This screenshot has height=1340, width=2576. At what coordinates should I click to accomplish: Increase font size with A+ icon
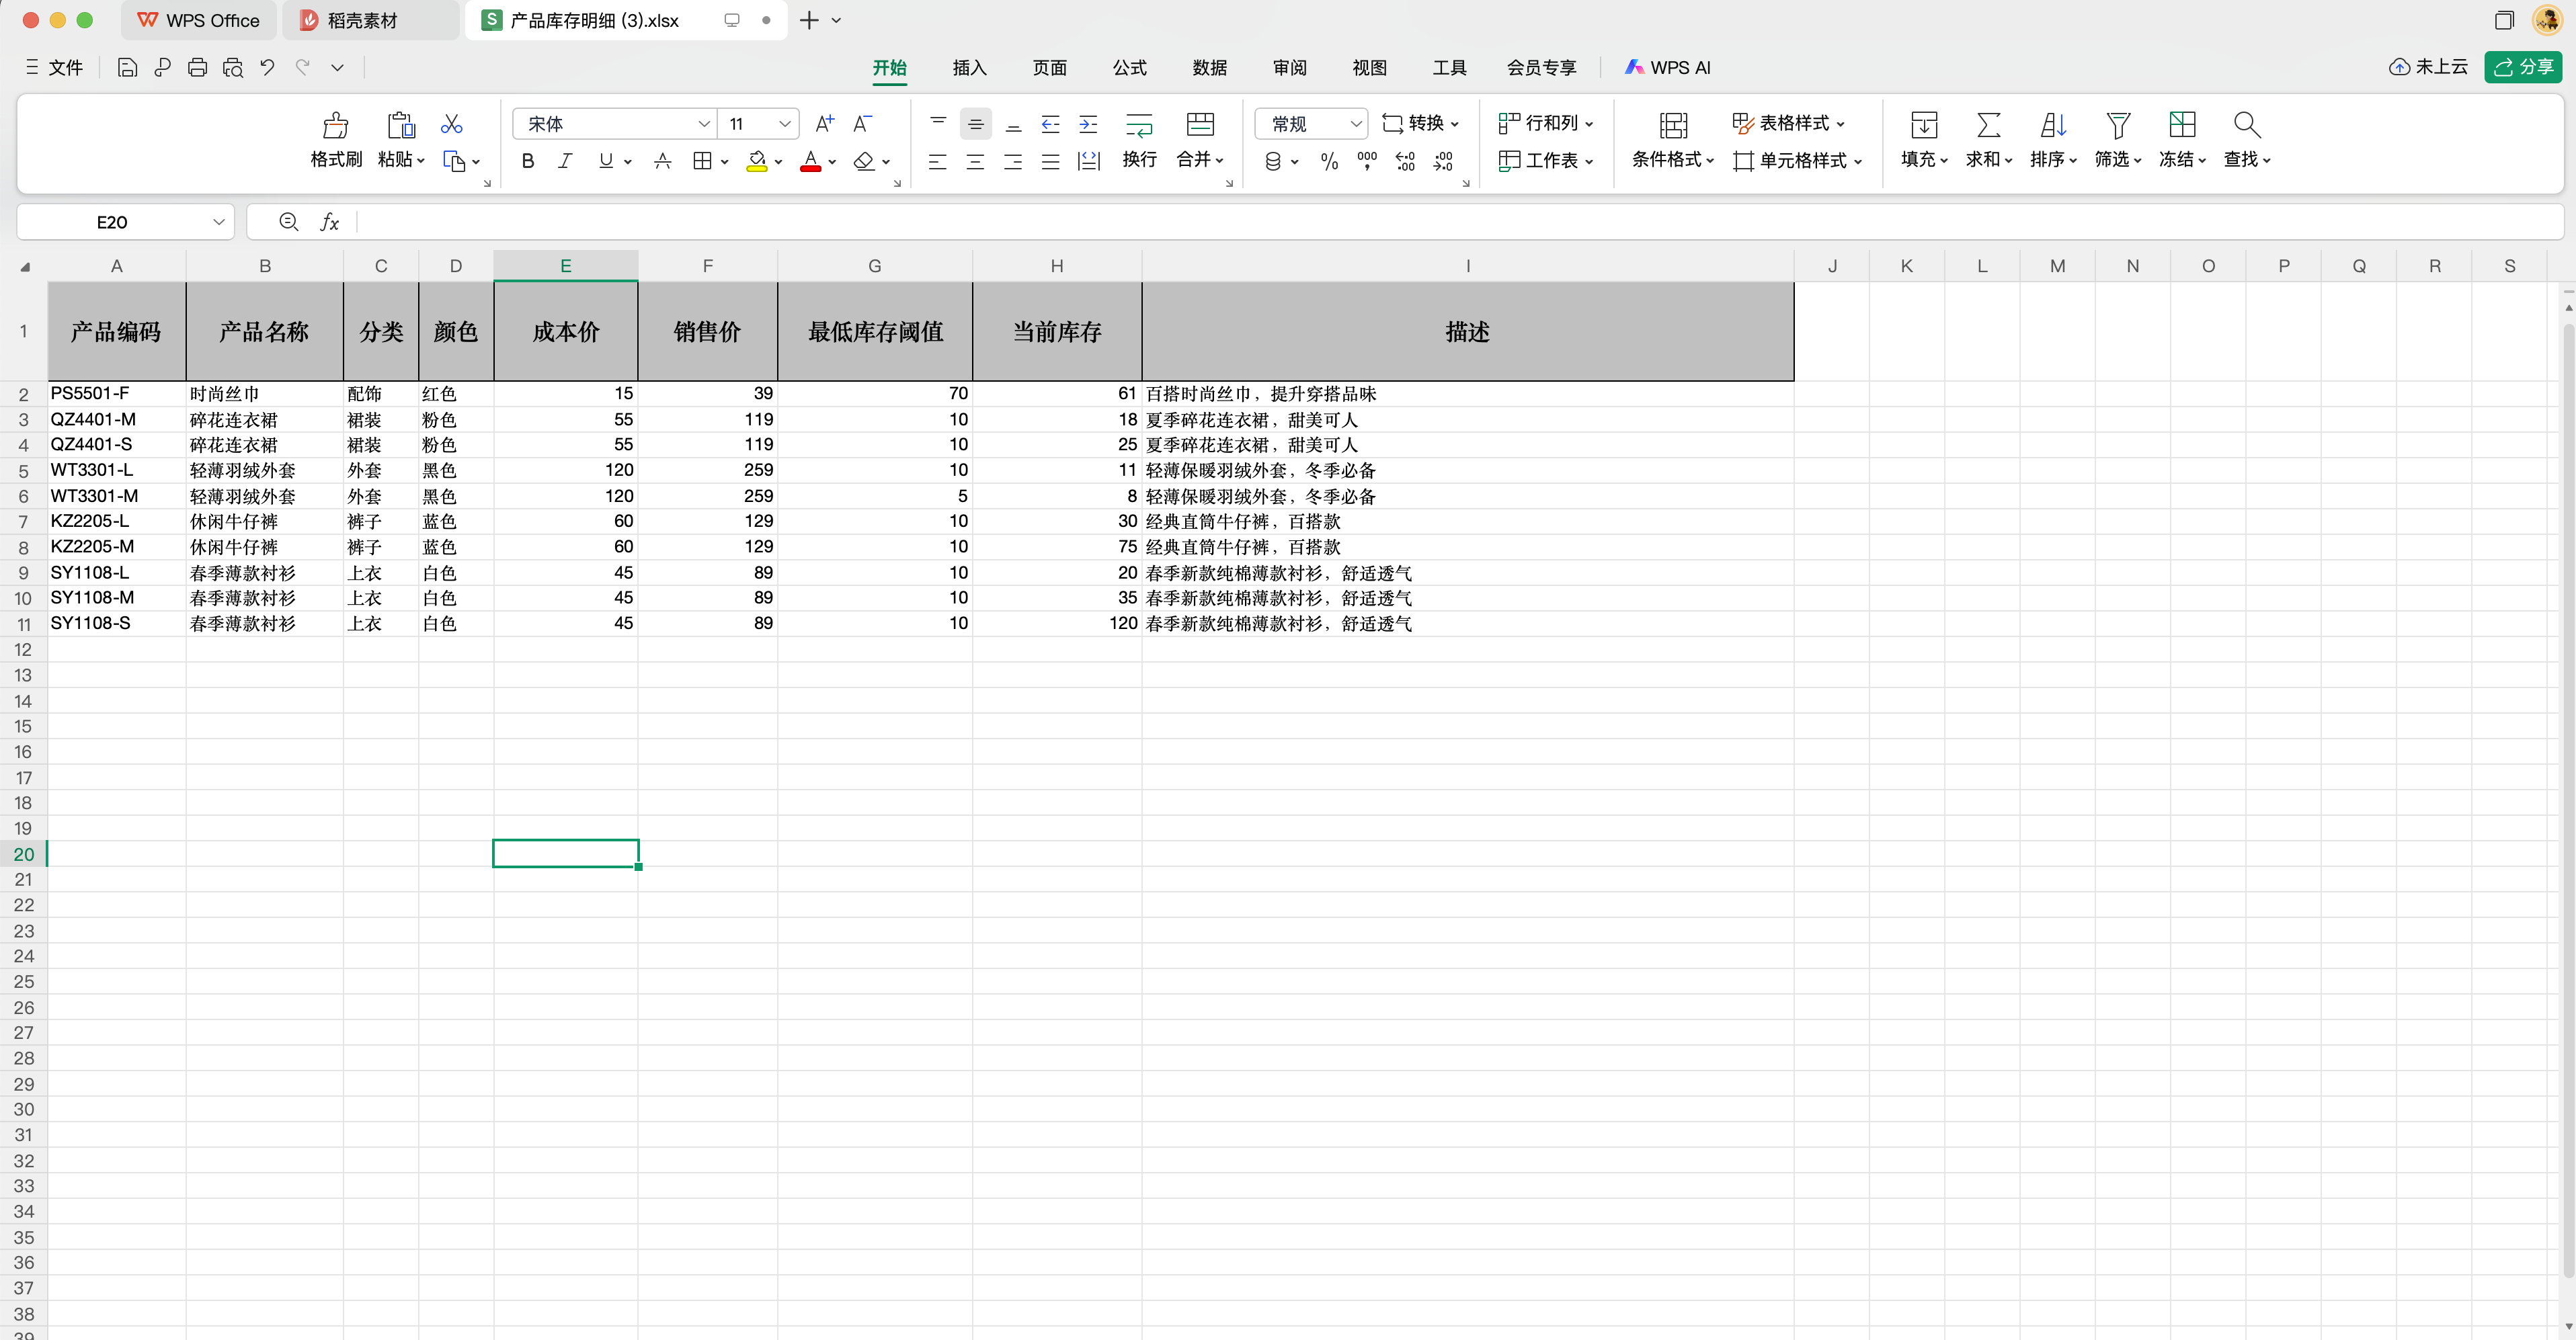point(825,123)
